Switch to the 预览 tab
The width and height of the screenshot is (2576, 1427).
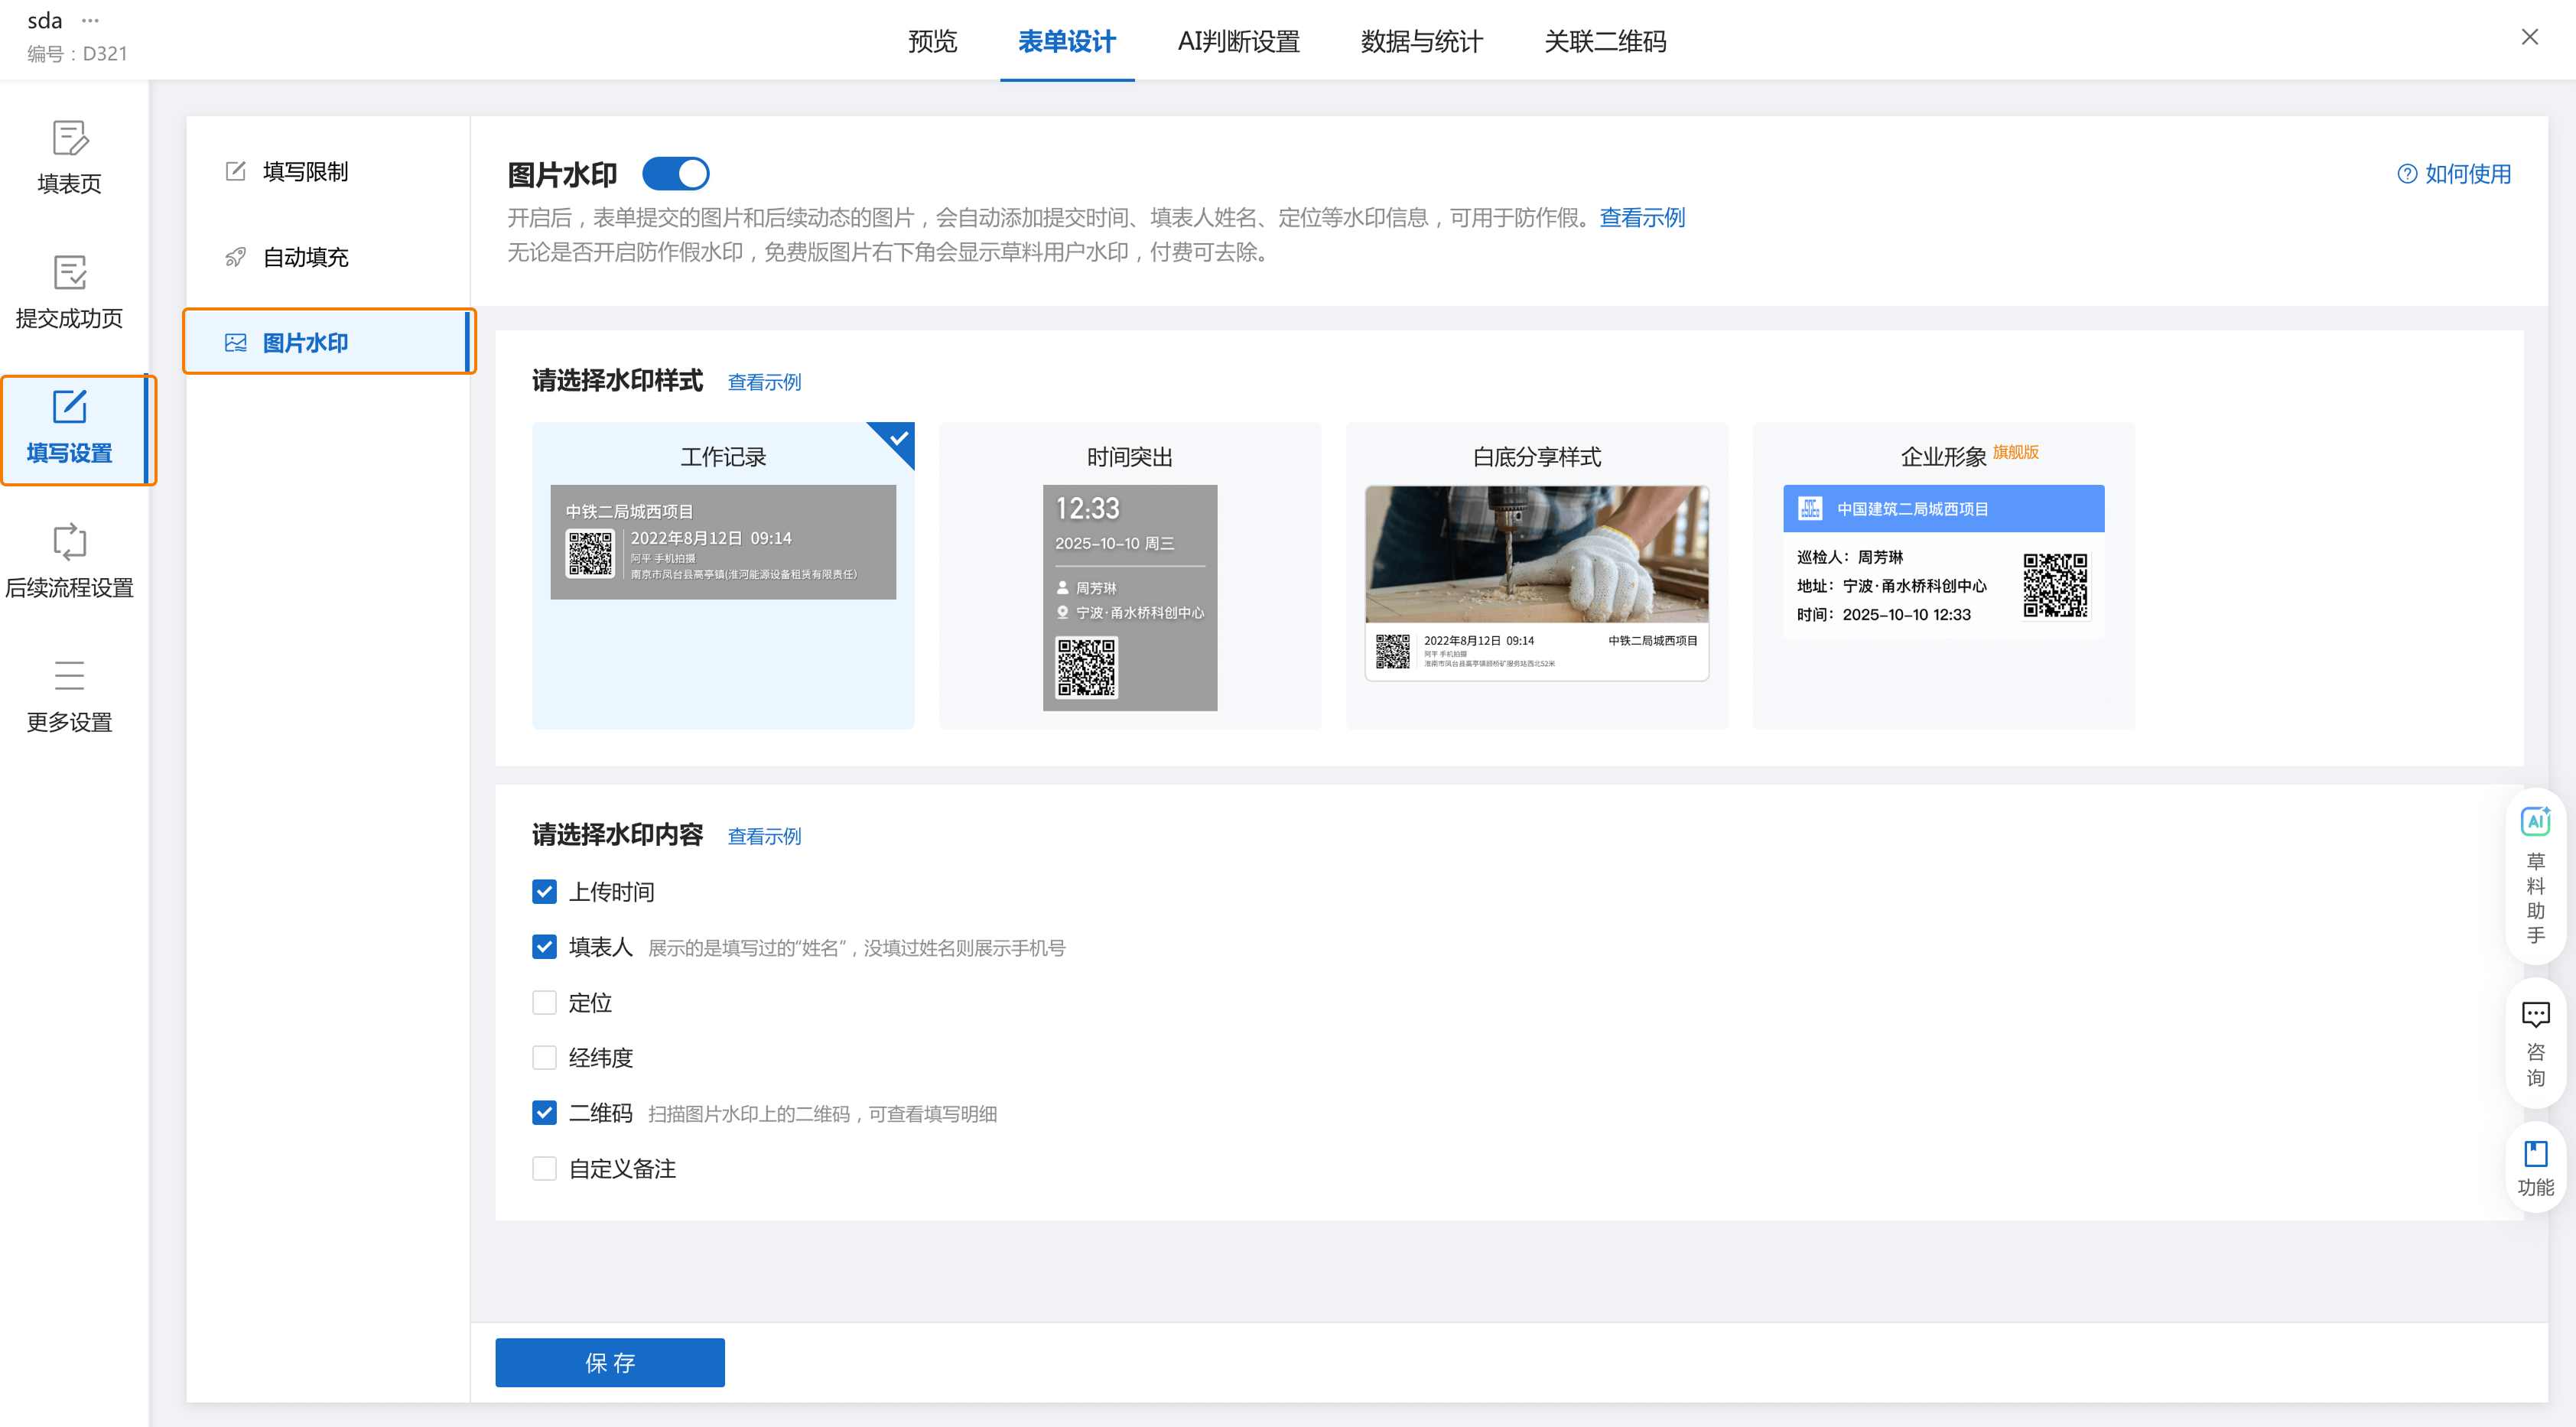932,41
